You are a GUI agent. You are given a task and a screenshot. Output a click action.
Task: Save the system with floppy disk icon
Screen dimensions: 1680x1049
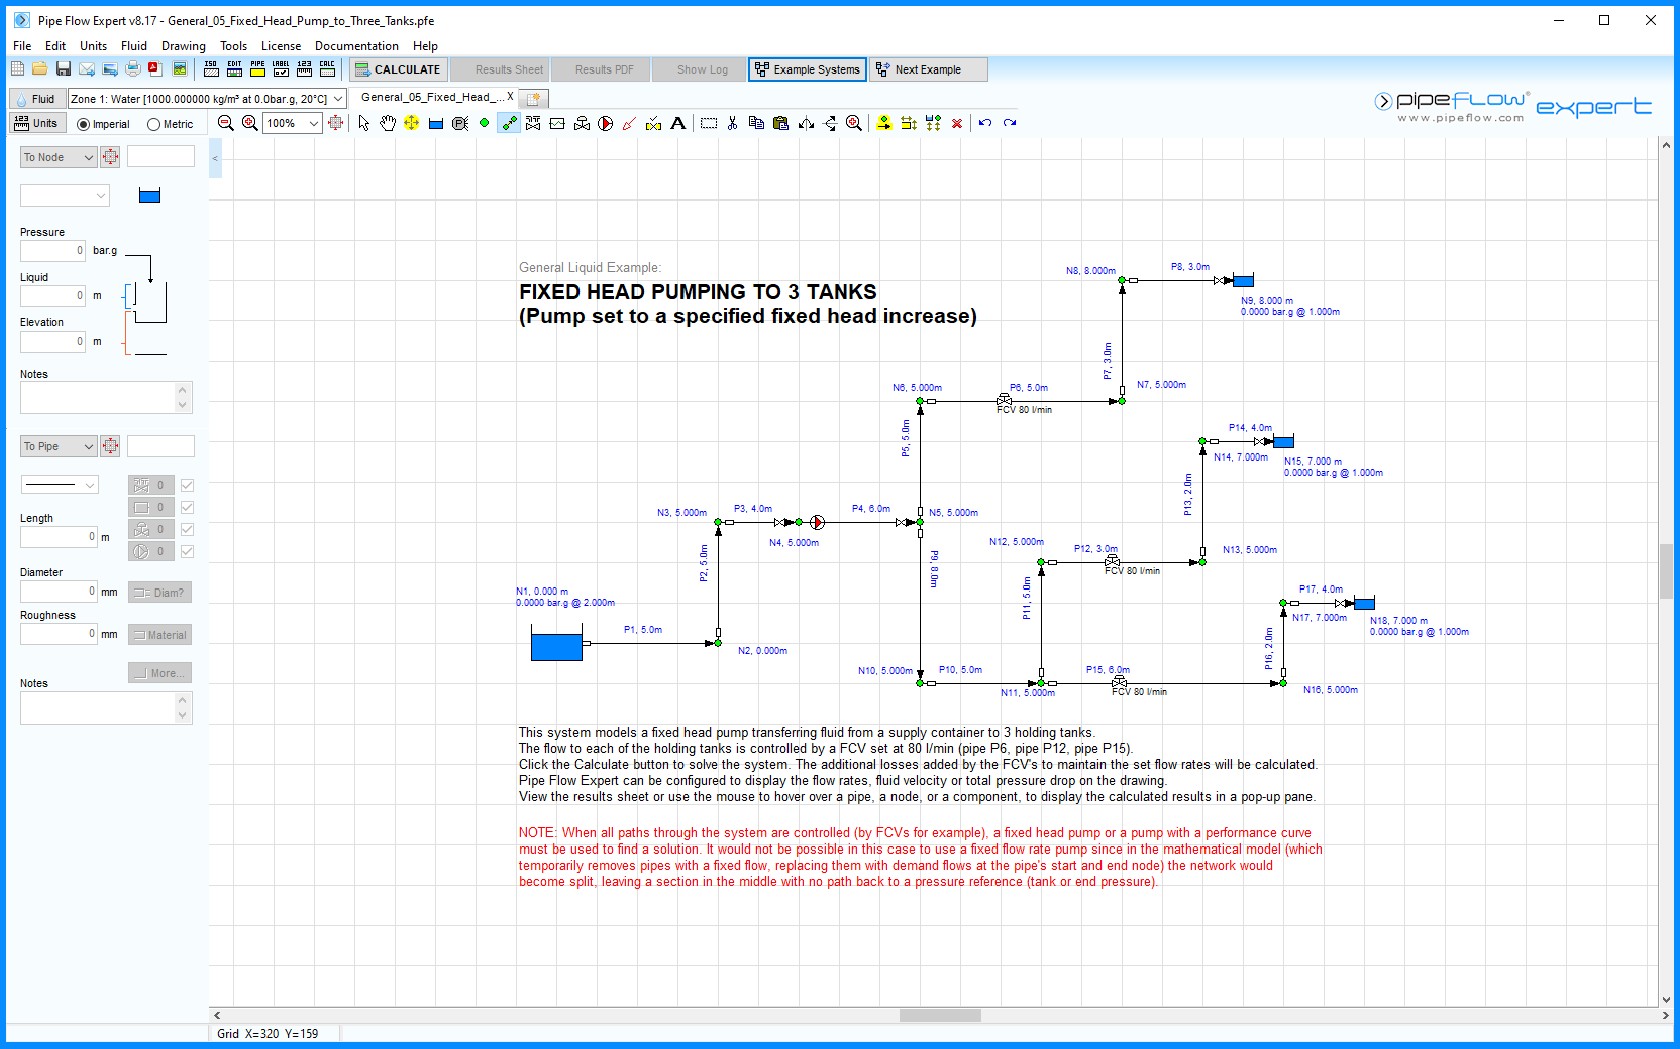tap(63, 69)
